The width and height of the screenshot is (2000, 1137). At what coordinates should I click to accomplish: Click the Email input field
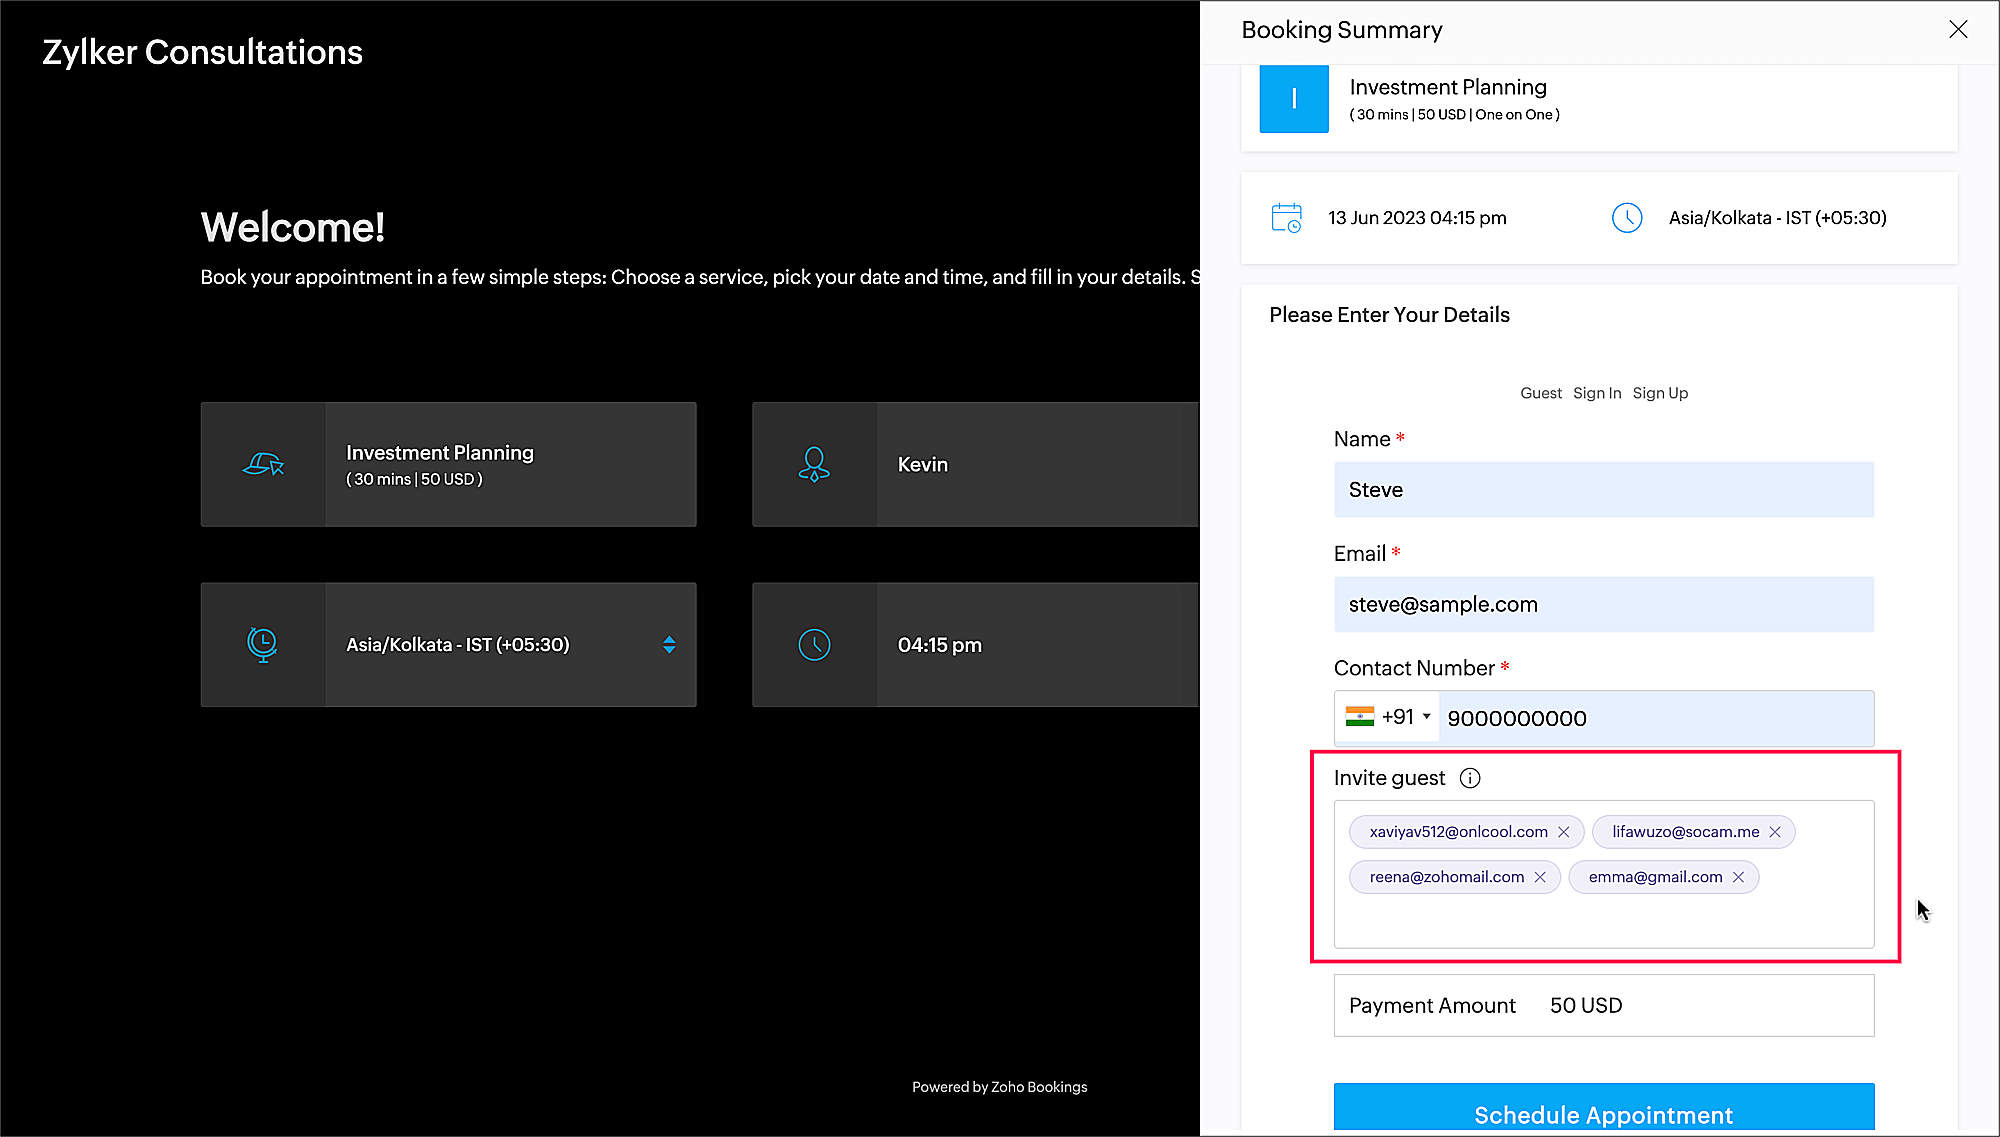click(x=1603, y=604)
